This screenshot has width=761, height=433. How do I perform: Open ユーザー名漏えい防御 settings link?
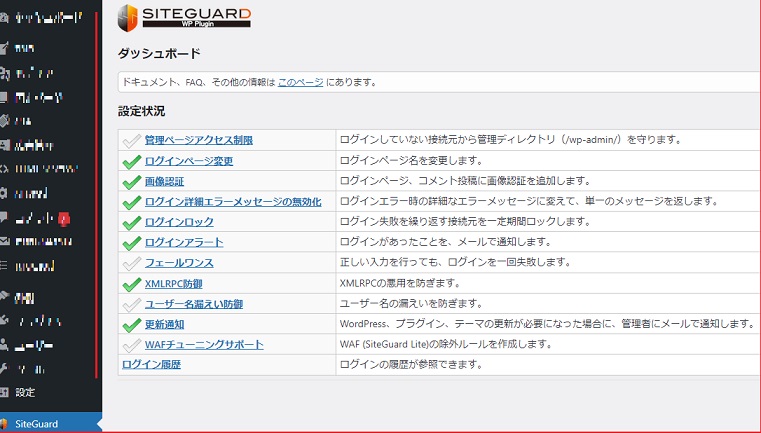[x=194, y=304]
